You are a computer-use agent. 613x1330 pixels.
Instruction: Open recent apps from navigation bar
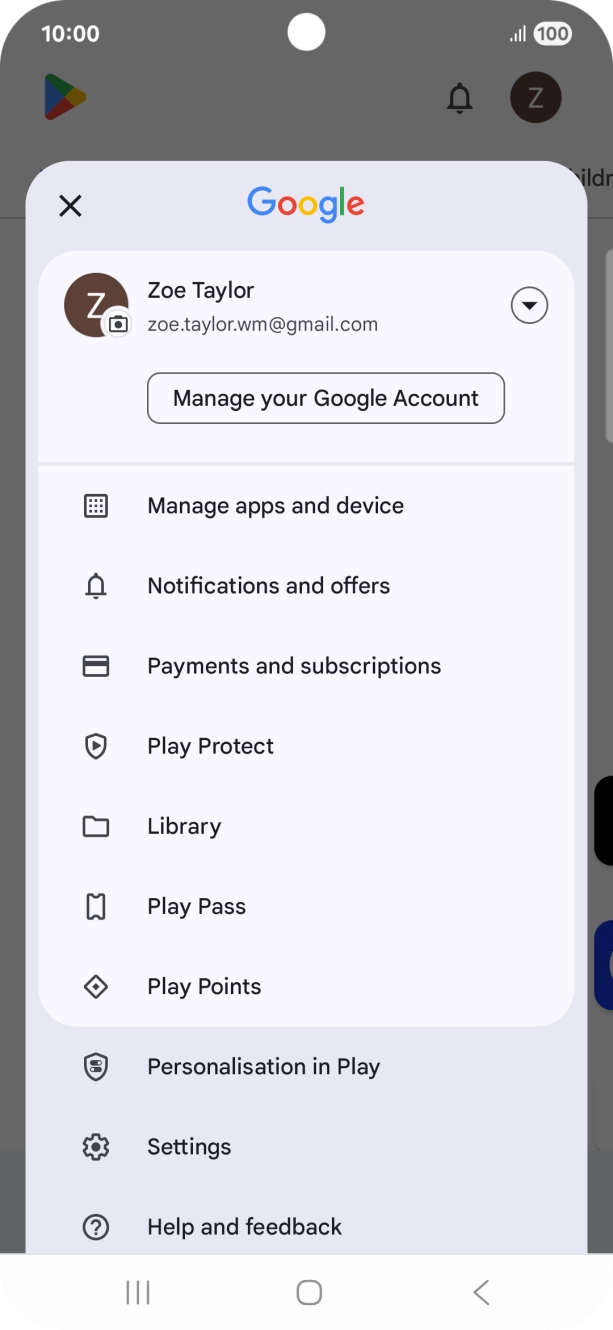pos(138,1292)
